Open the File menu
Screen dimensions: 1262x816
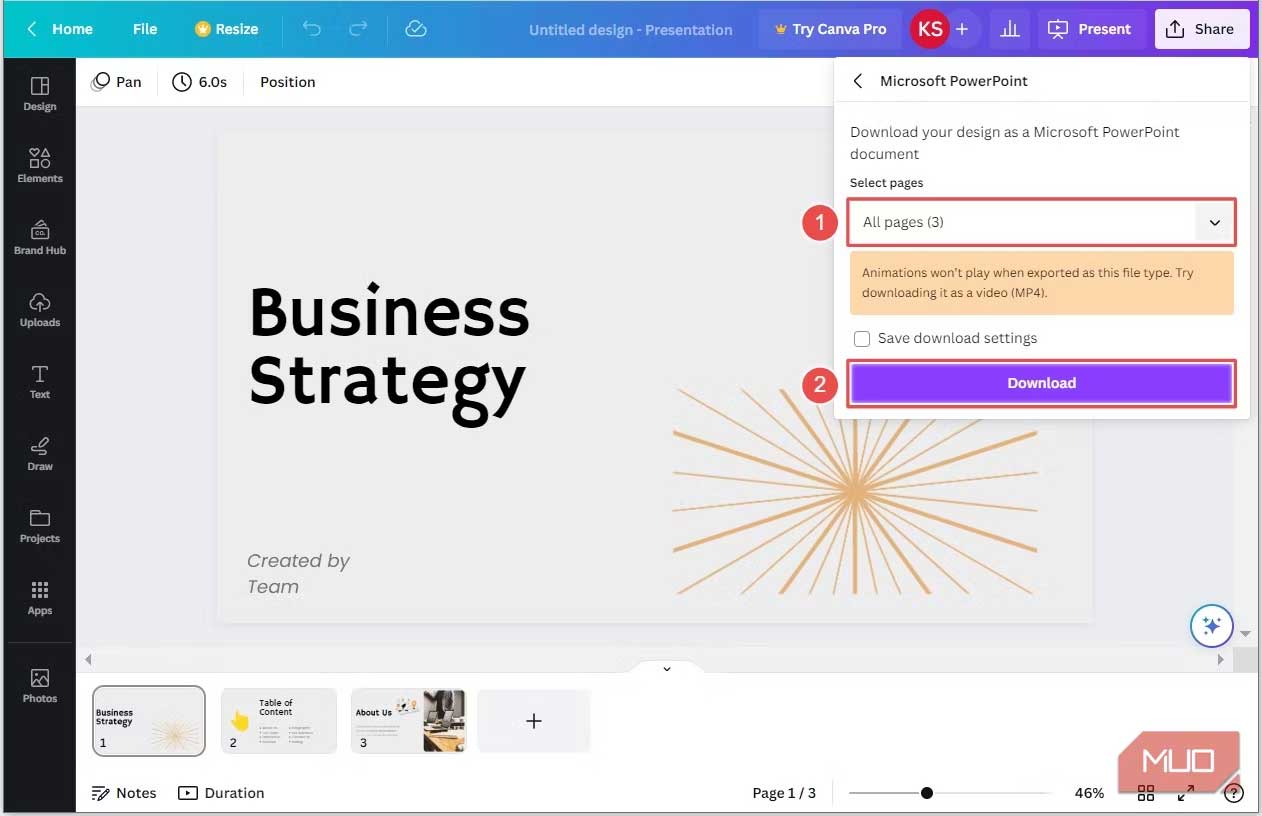pos(144,29)
